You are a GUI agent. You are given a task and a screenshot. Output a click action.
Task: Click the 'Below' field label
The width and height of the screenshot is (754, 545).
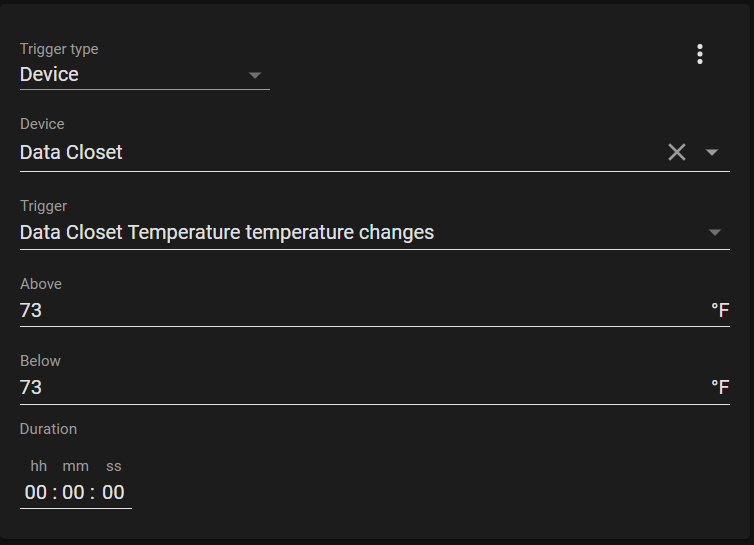point(40,361)
